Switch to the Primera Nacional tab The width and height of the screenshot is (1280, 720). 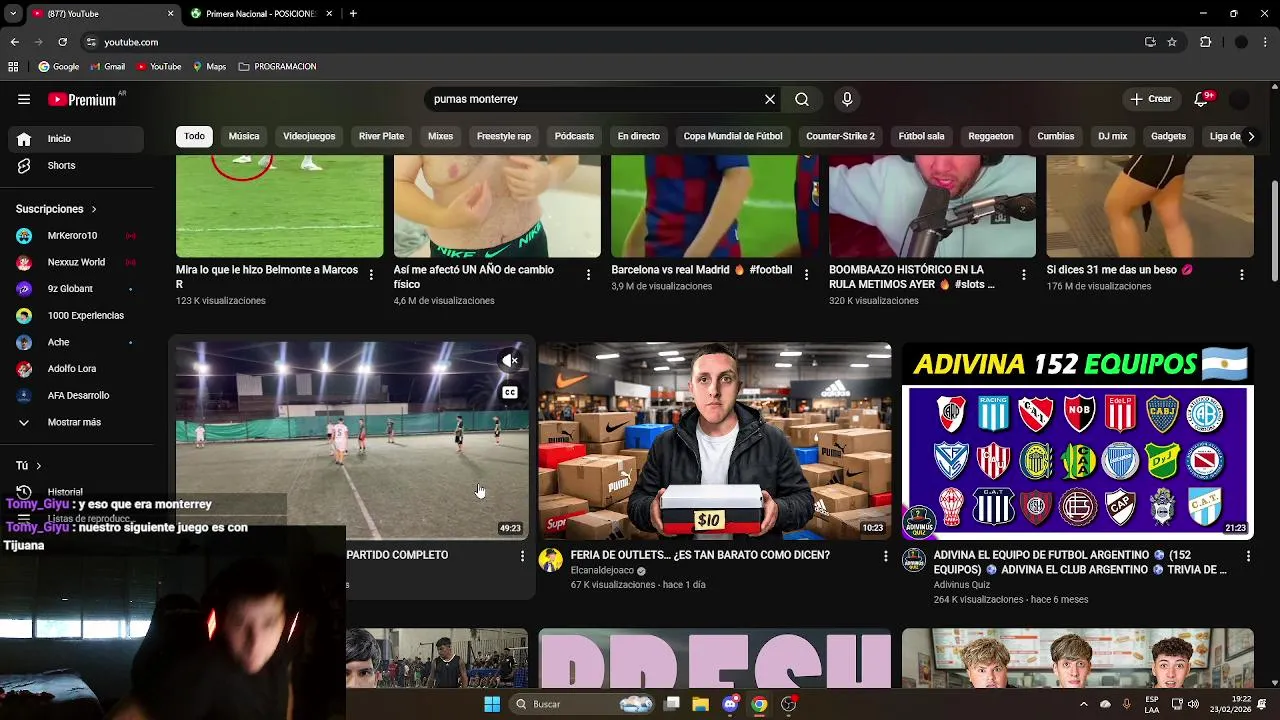click(x=260, y=14)
